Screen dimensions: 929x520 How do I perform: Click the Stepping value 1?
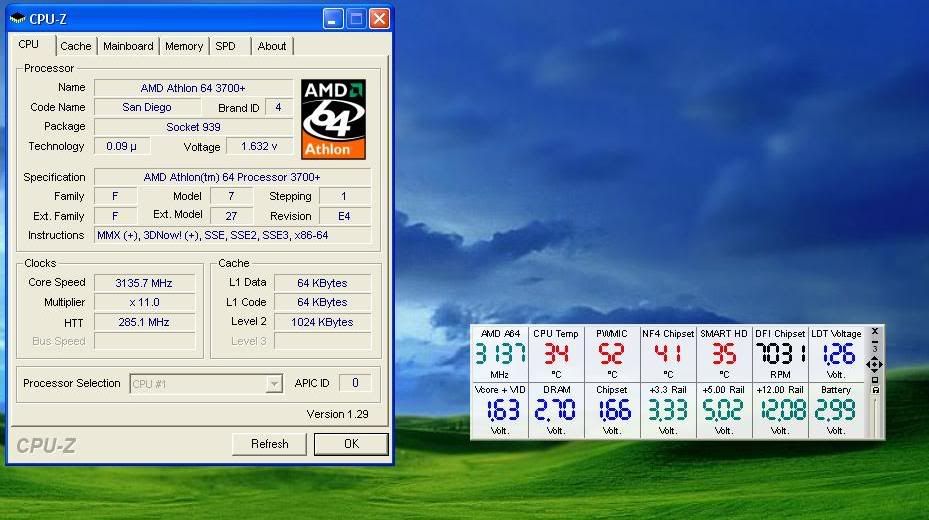(345, 196)
